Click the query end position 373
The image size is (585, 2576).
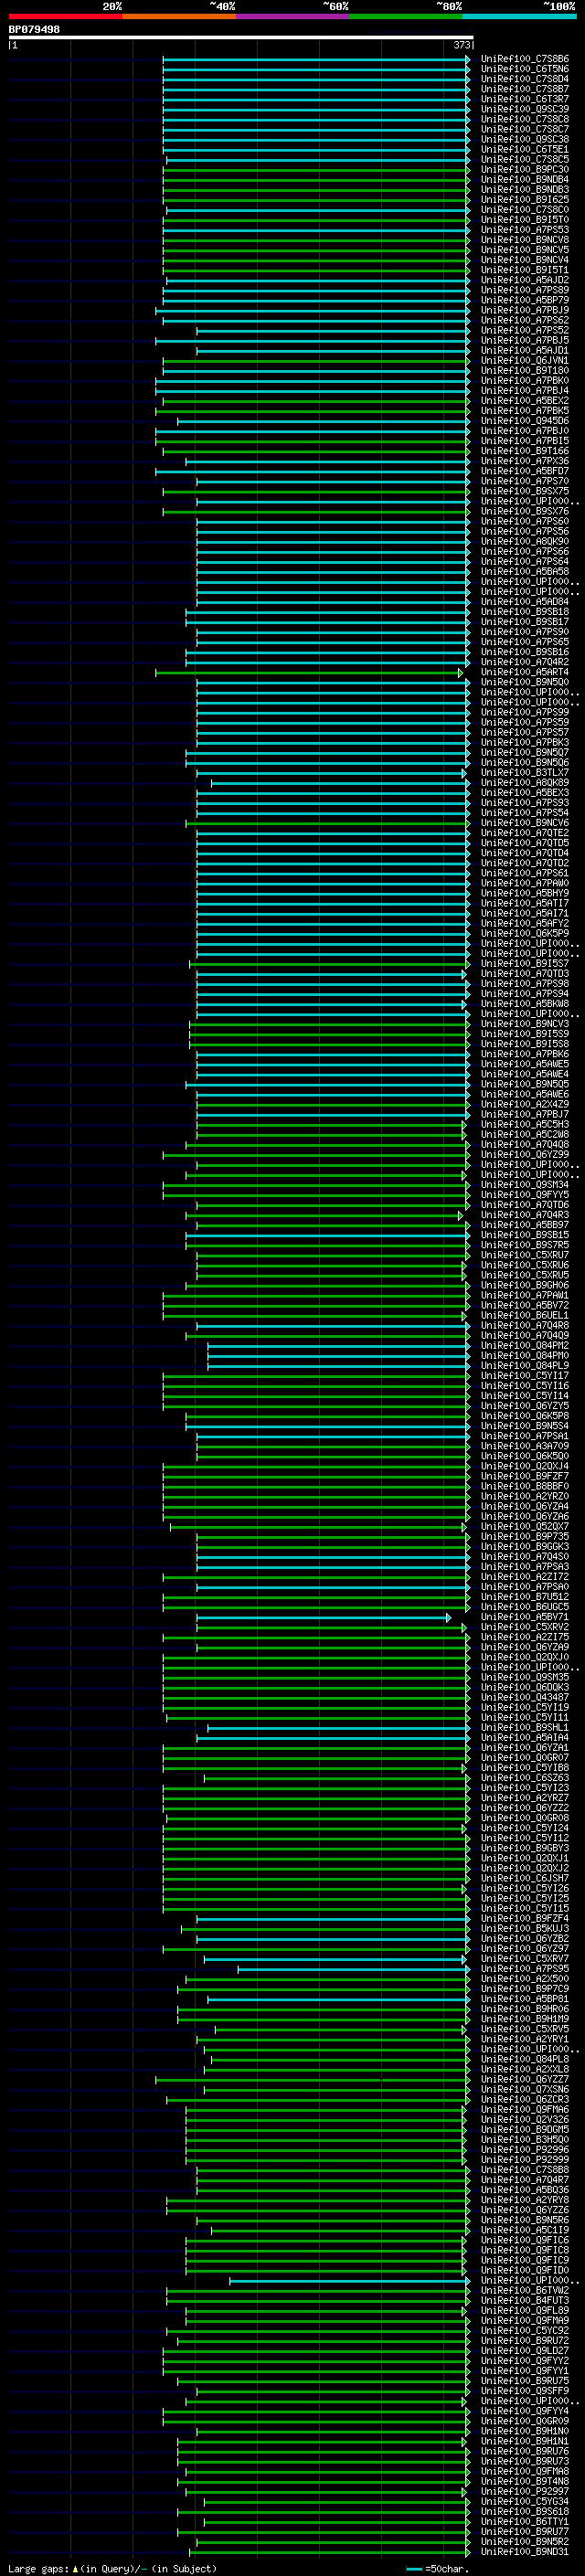point(462,45)
